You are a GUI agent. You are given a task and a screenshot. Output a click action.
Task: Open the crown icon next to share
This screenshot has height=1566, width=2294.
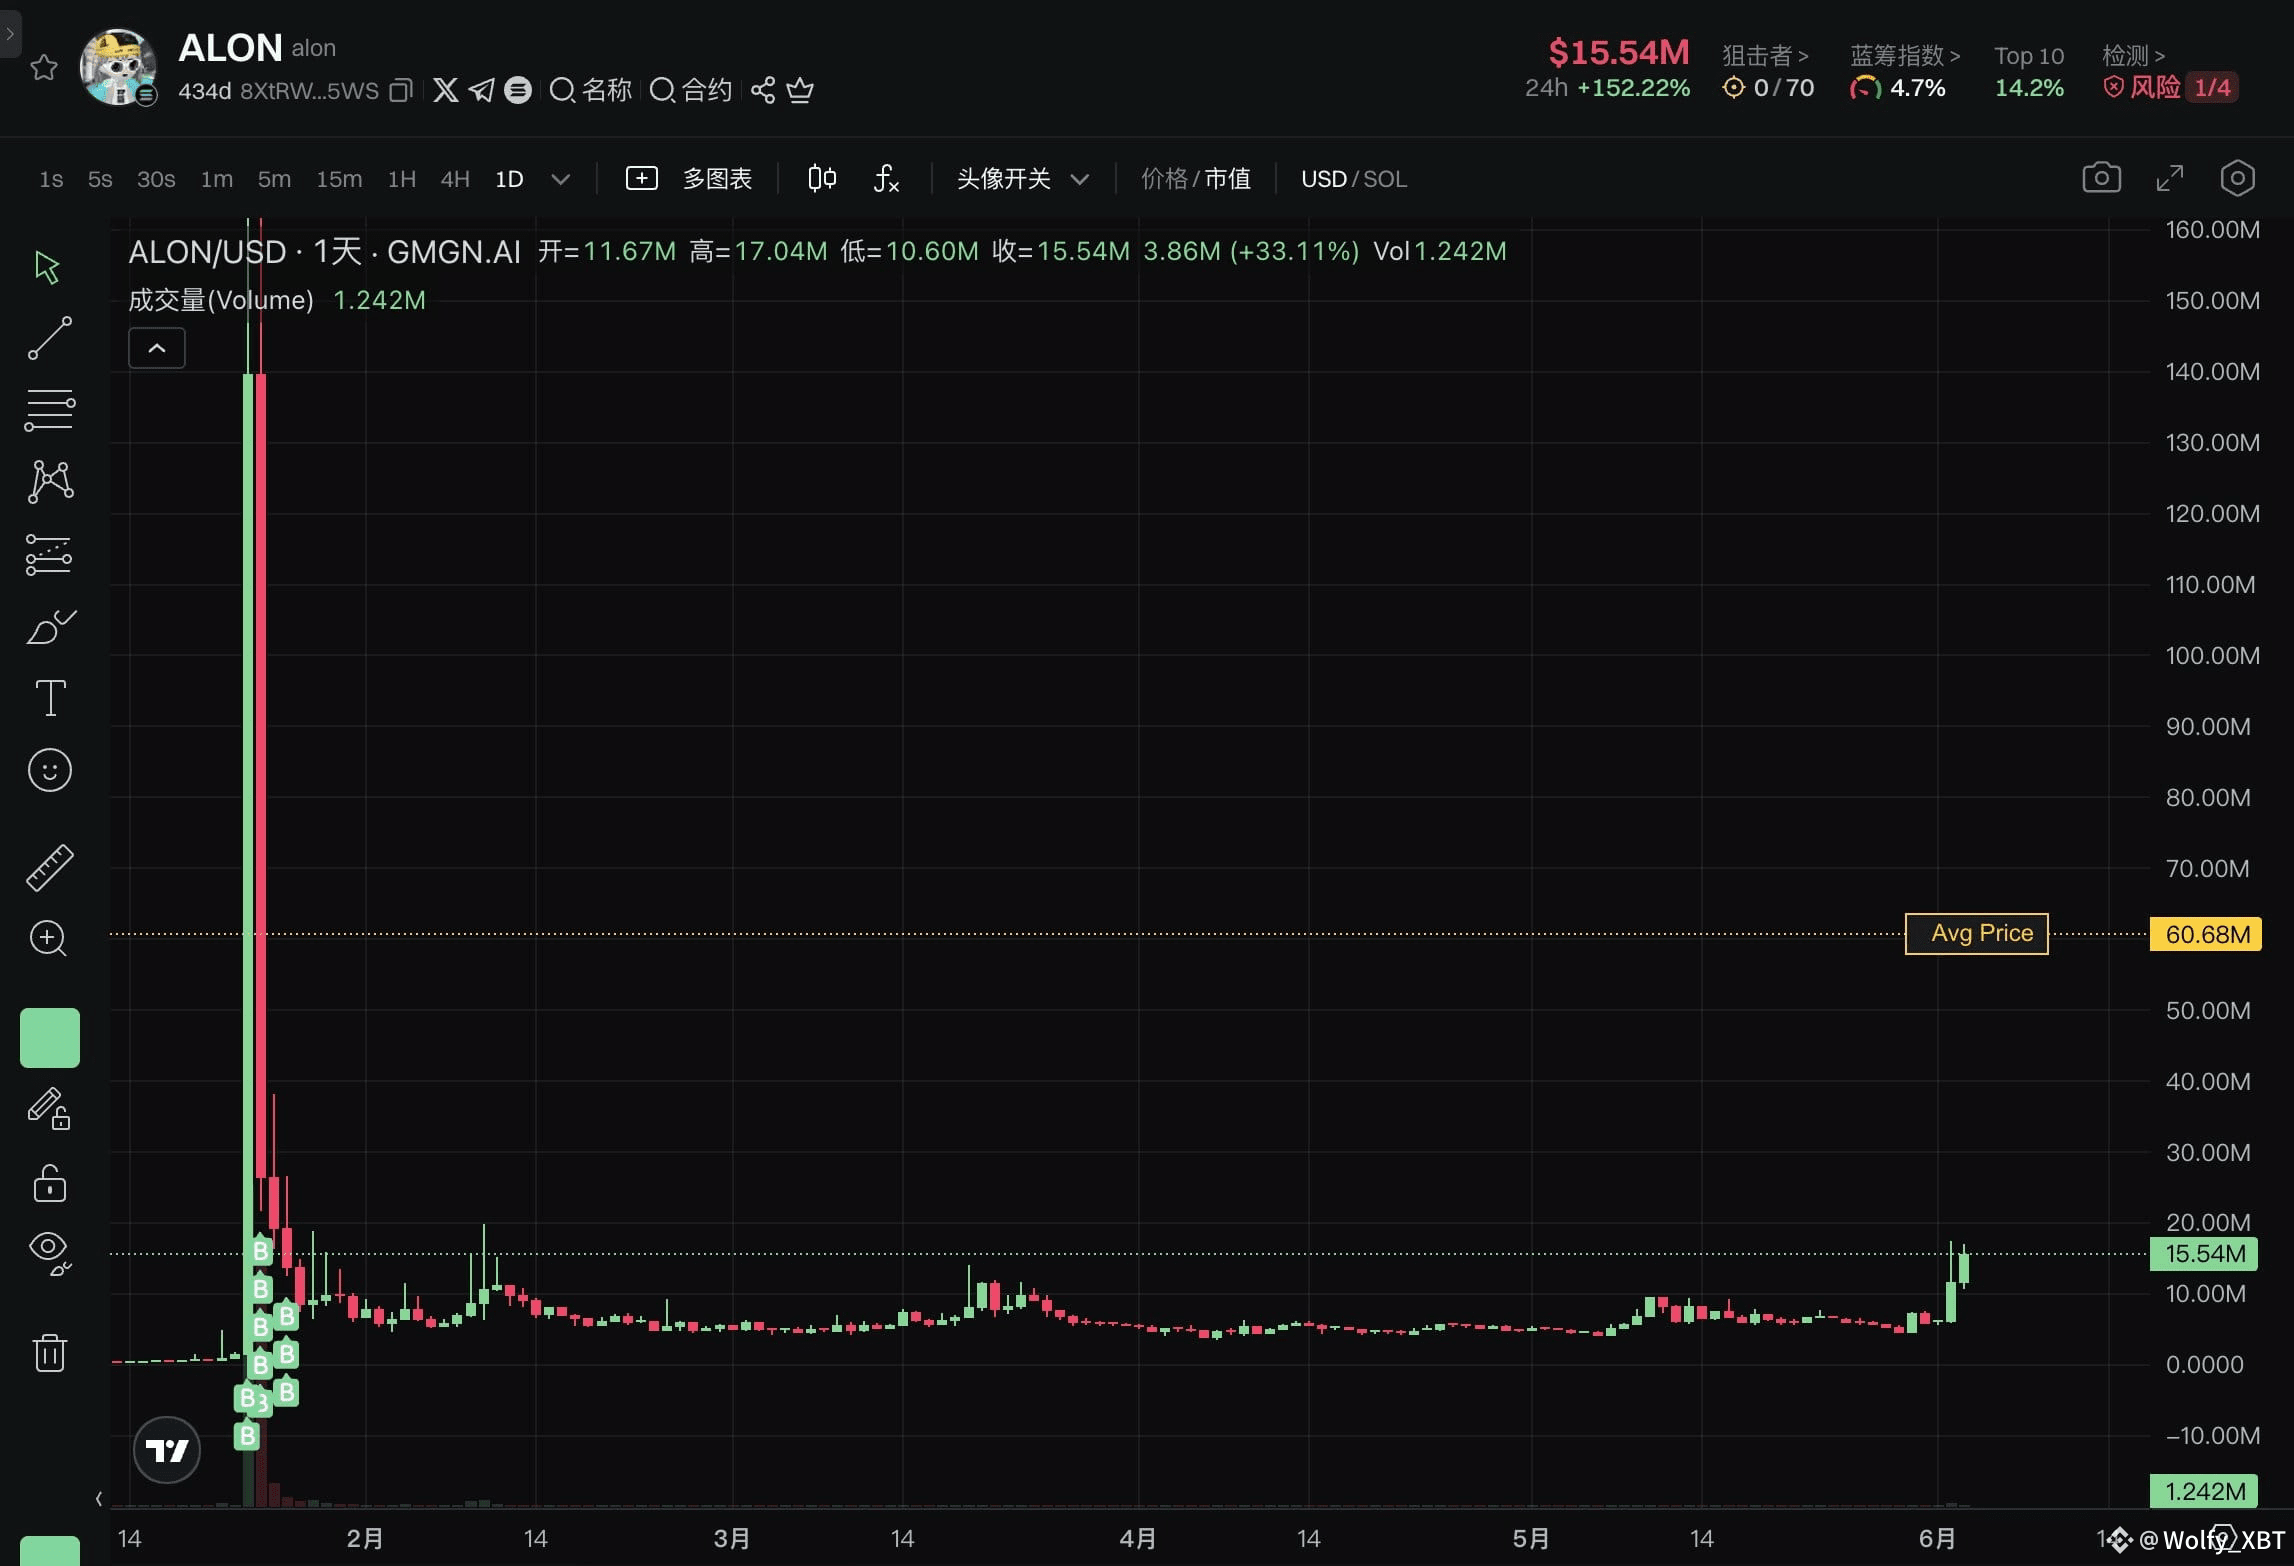pyautogui.click(x=800, y=90)
